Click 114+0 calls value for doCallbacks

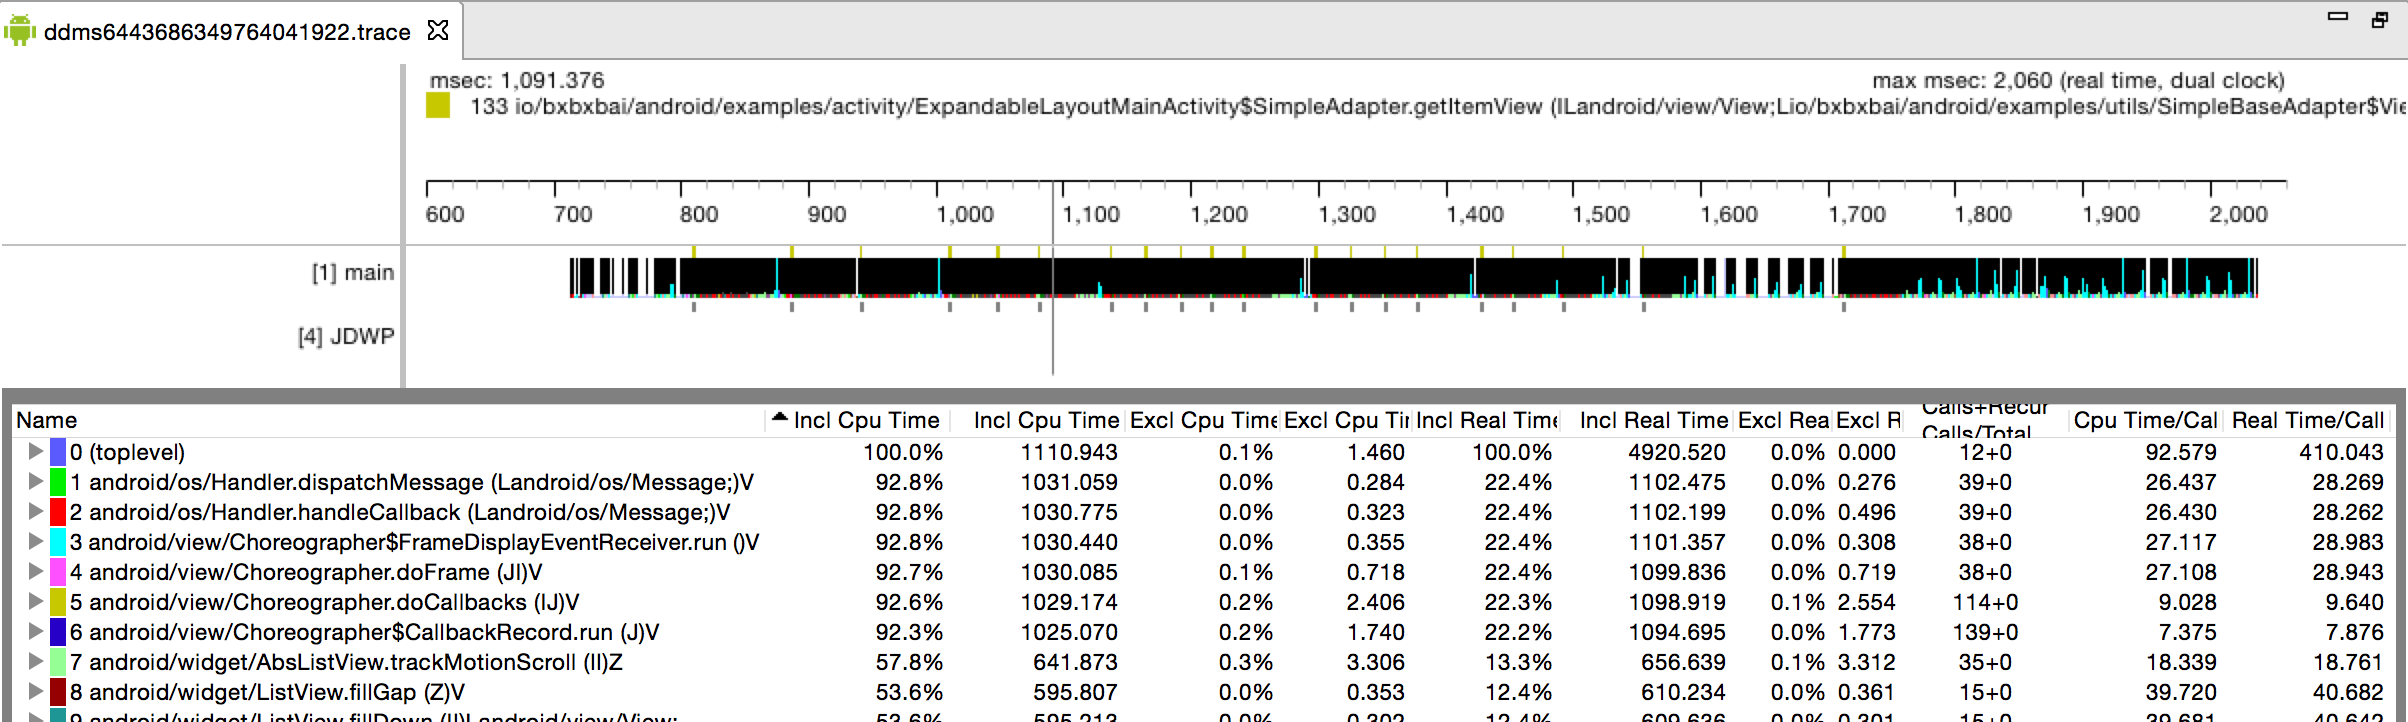point(1985,602)
